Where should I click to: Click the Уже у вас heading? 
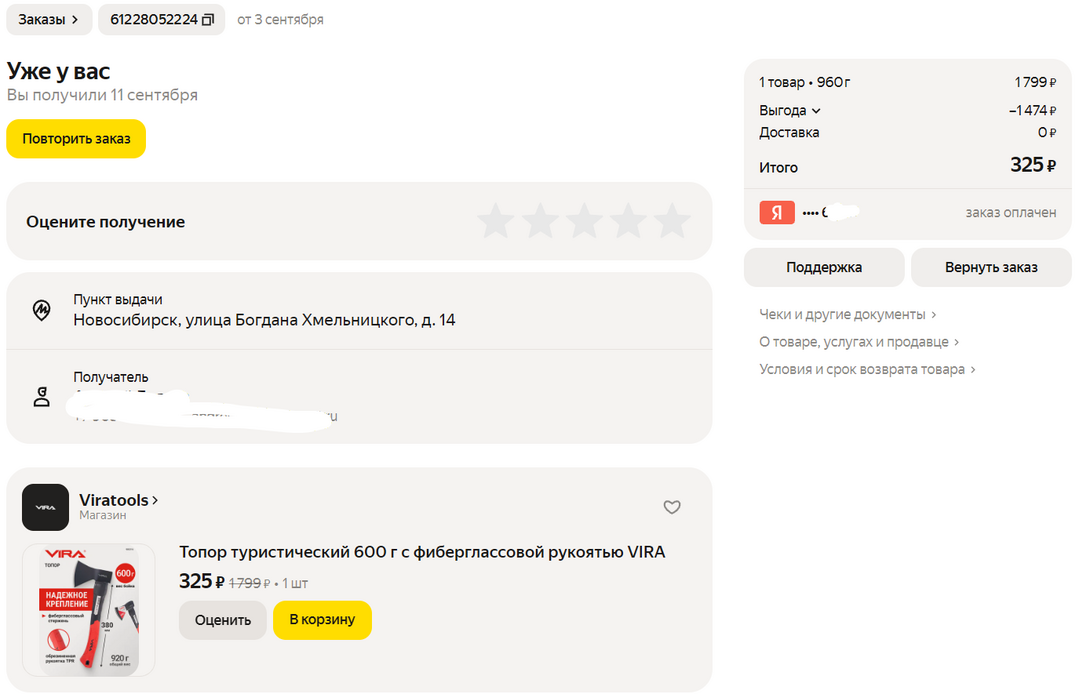pos(58,71)
